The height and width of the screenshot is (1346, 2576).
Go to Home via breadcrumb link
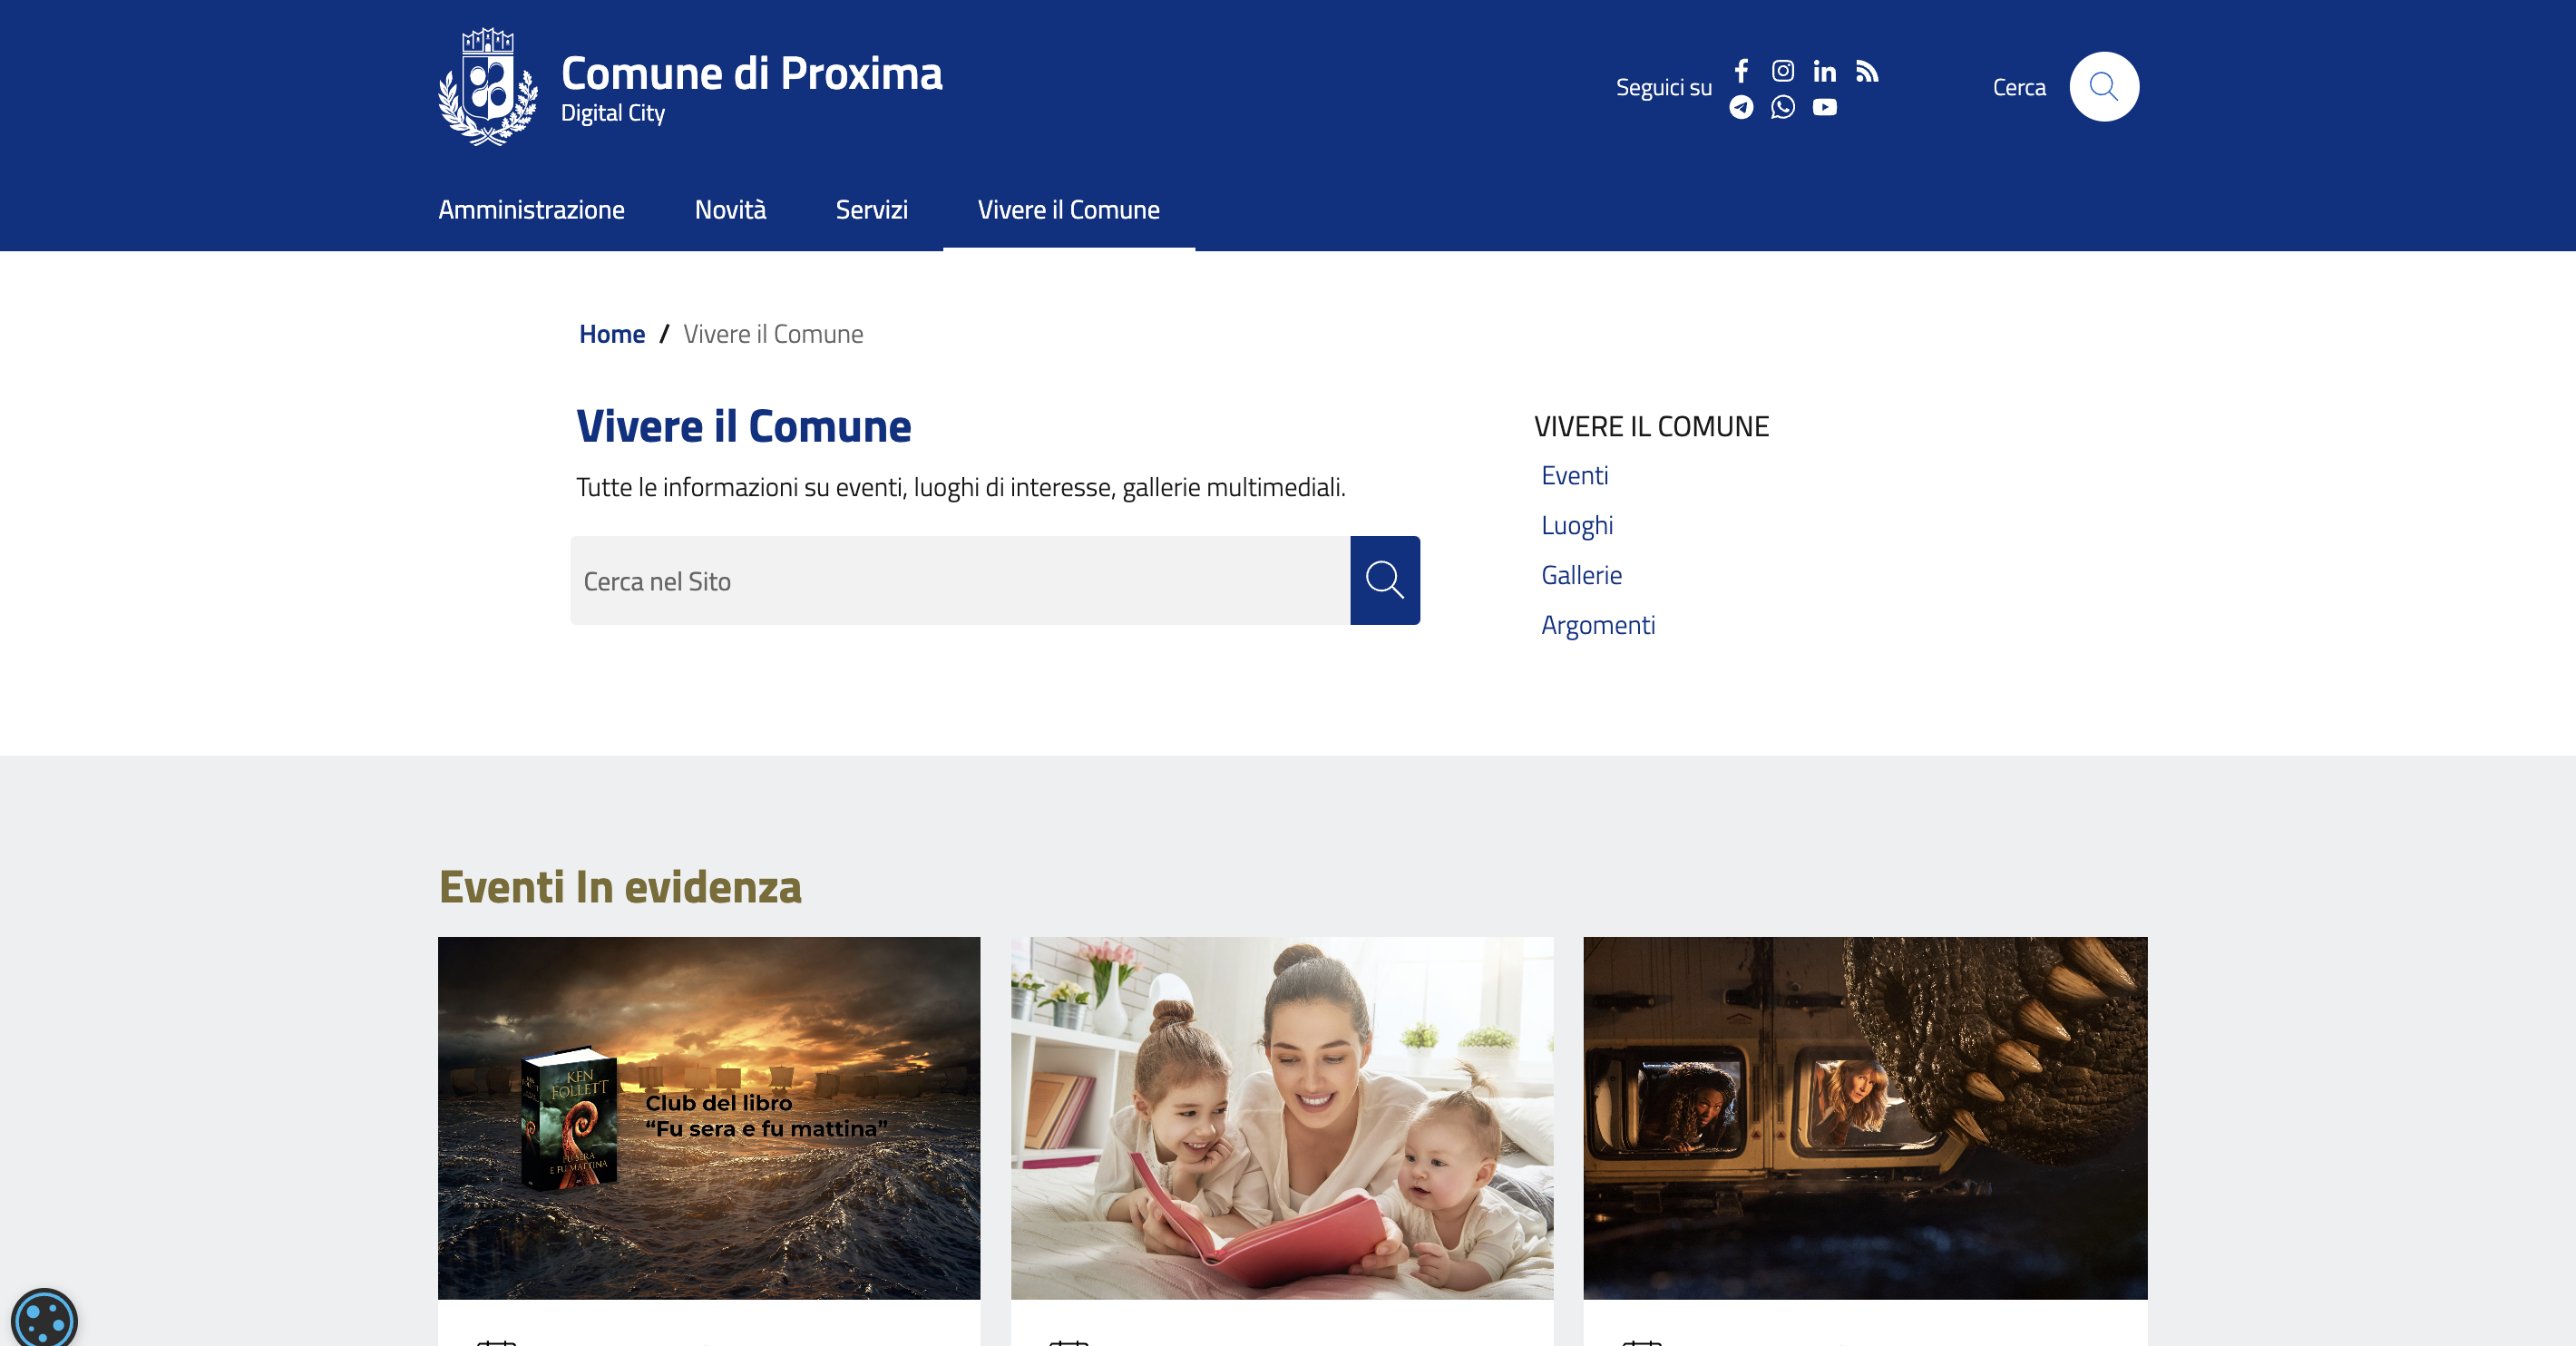tap(612, 334)
